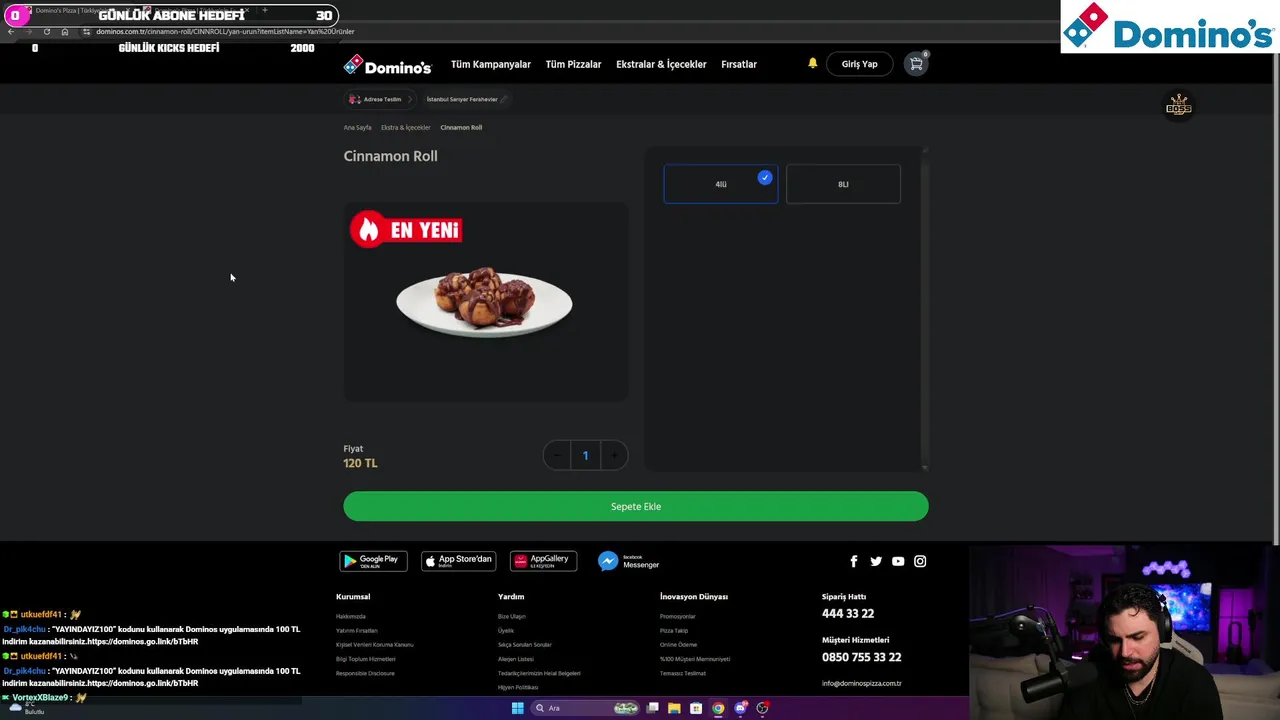Reload the page in browser
The image size is (1280, 720).
coord(46,31)
